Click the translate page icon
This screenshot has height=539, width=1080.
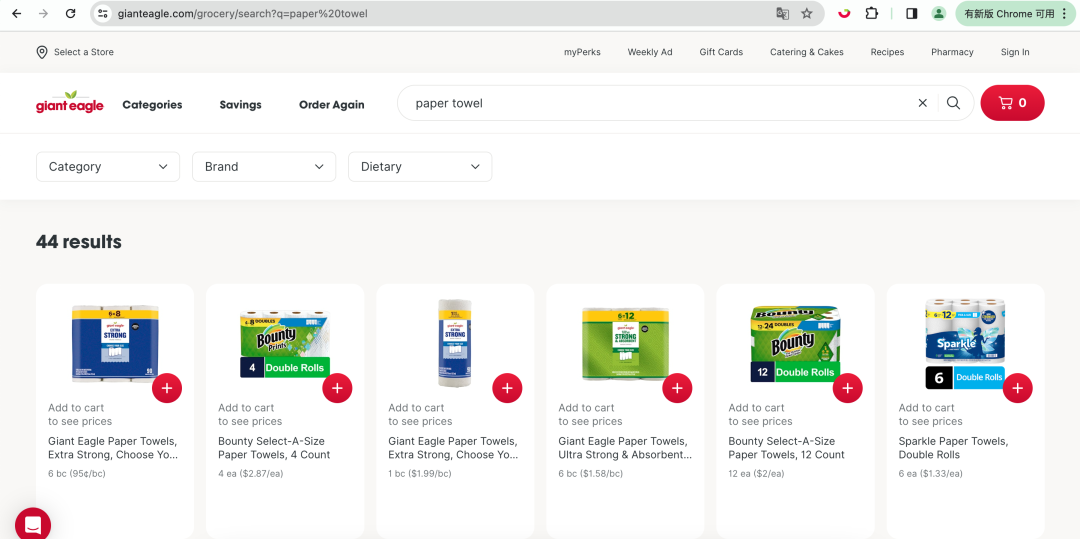(x=782, y=14)
